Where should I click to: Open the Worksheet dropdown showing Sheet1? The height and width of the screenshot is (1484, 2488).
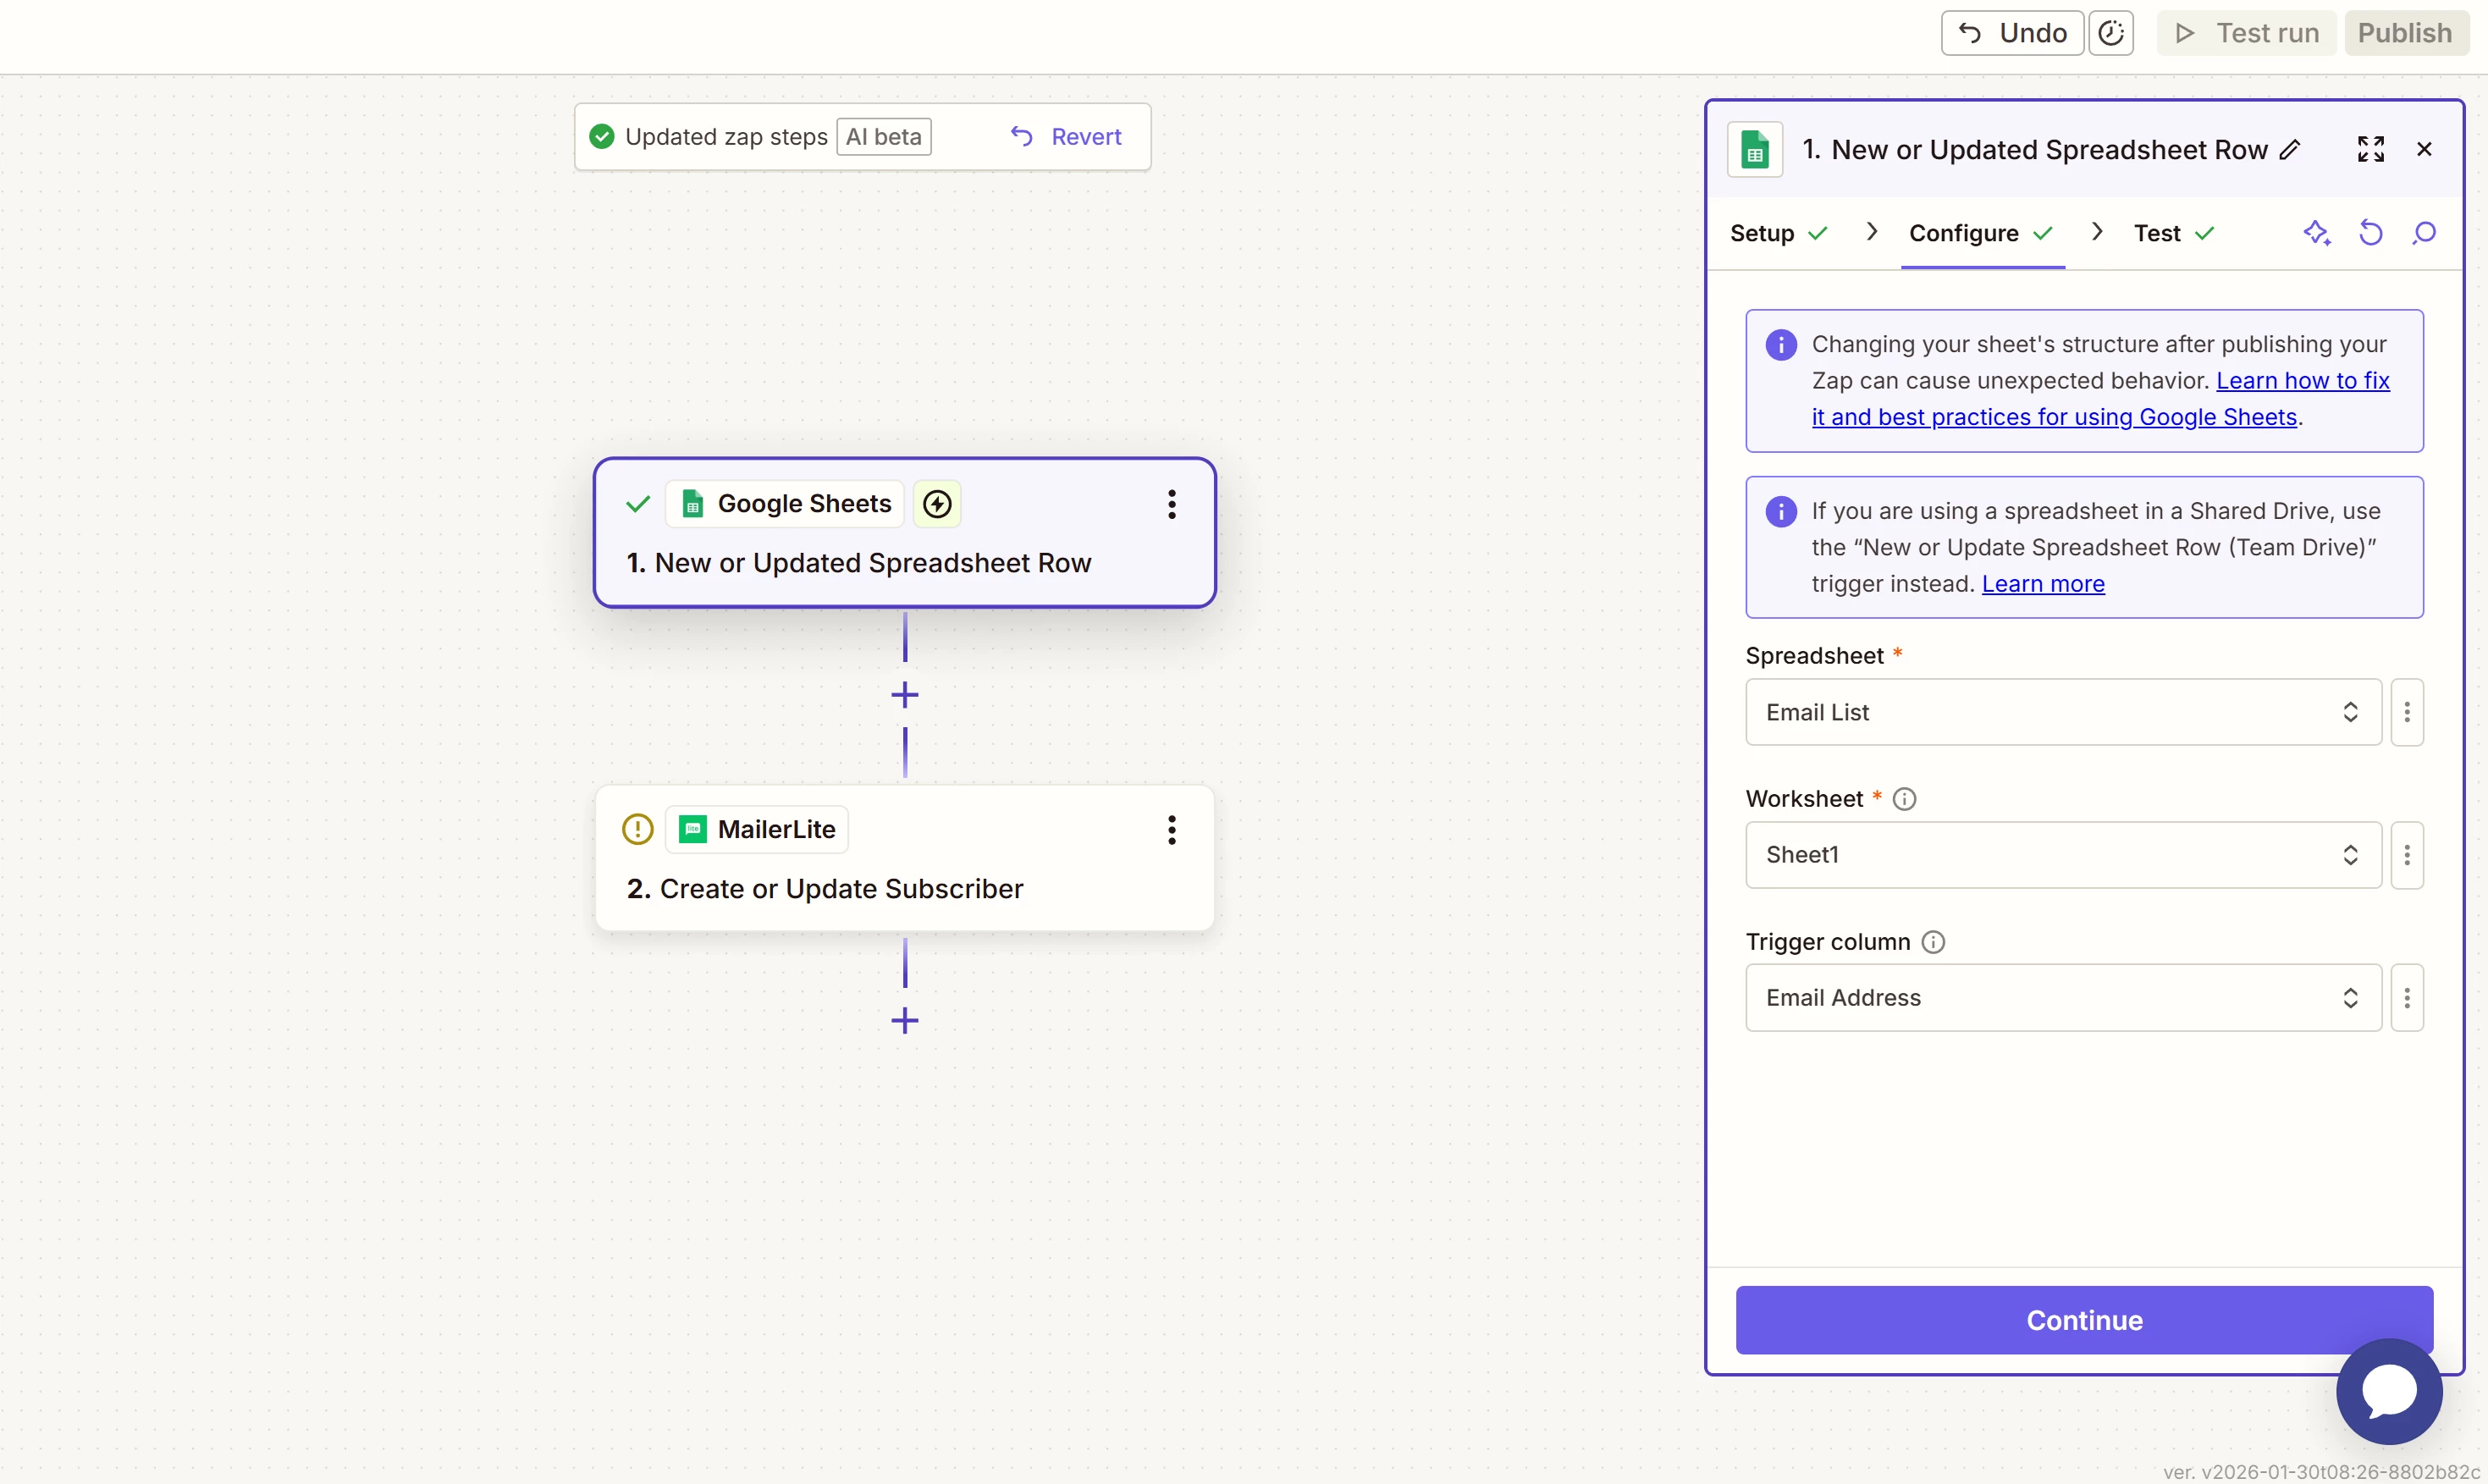coord(2062,855)
